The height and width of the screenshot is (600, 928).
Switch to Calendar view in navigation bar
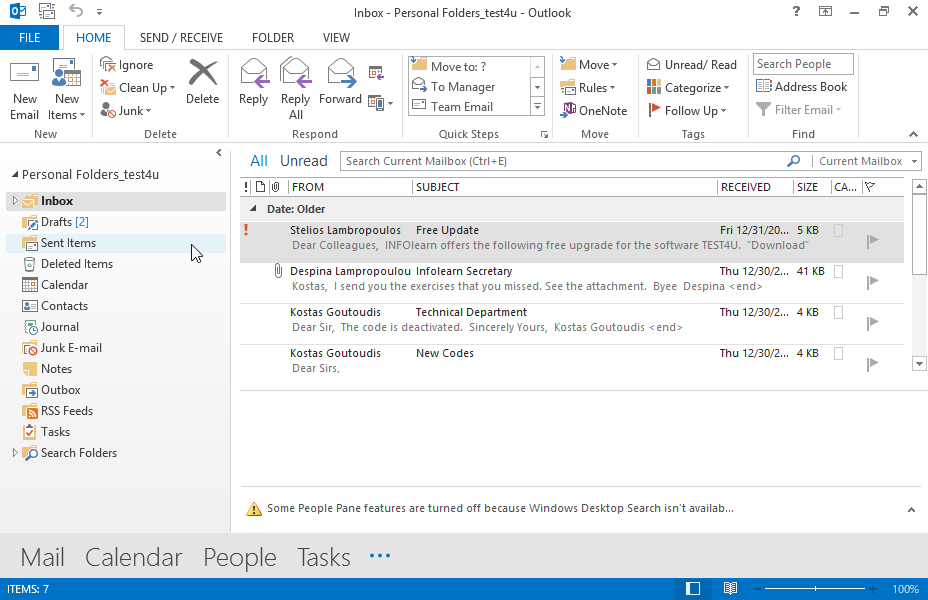click(x=134, y=557)
